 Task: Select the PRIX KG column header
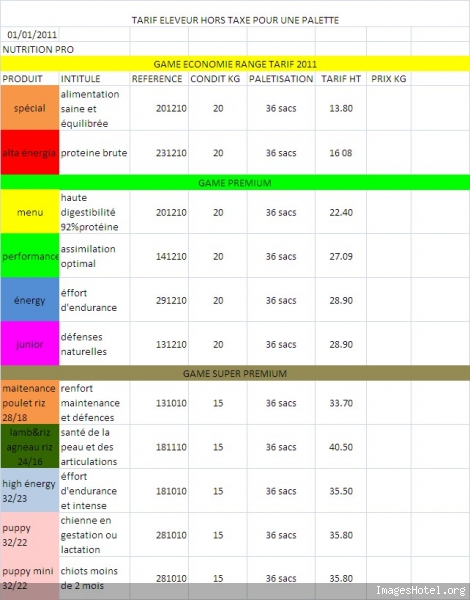388,79
